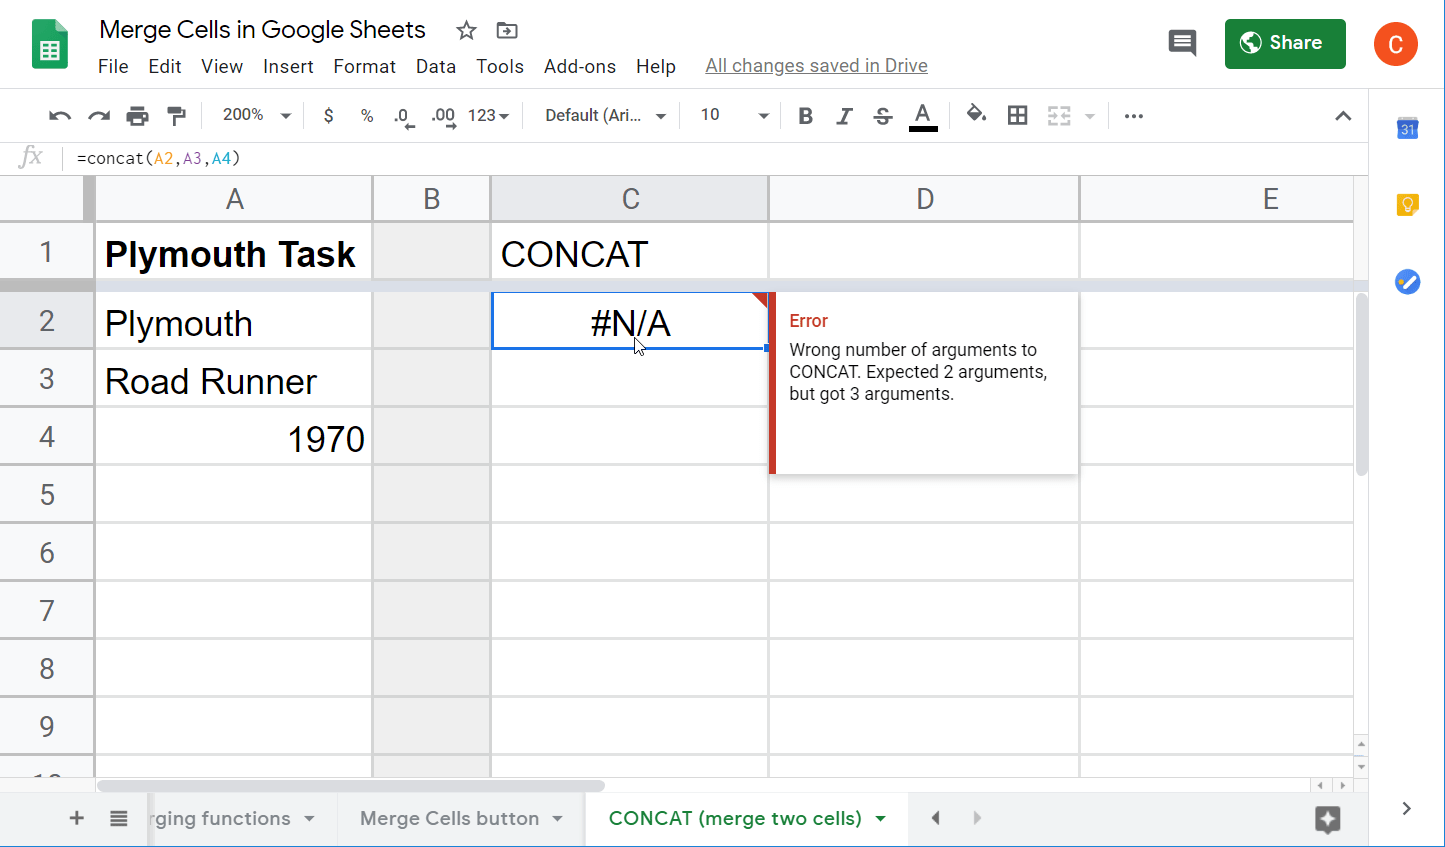Toggle strikethrough formatting
The width and height of the screenshot is (1445, 847).
click(882, 115)
